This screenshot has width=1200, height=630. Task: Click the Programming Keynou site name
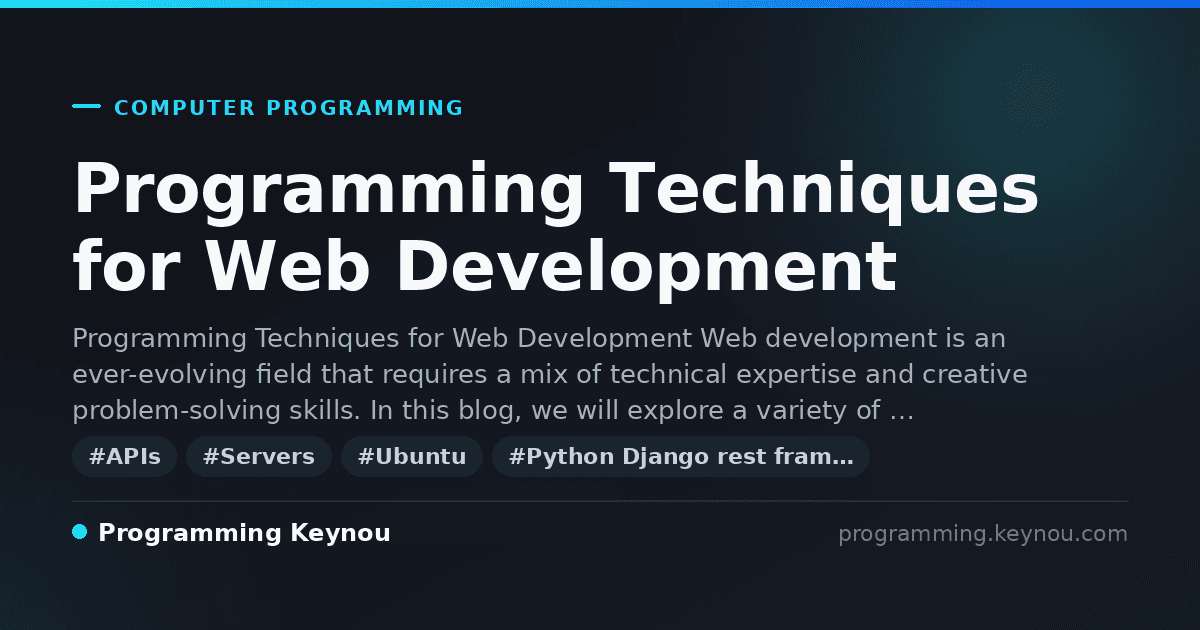pos(244,533)
